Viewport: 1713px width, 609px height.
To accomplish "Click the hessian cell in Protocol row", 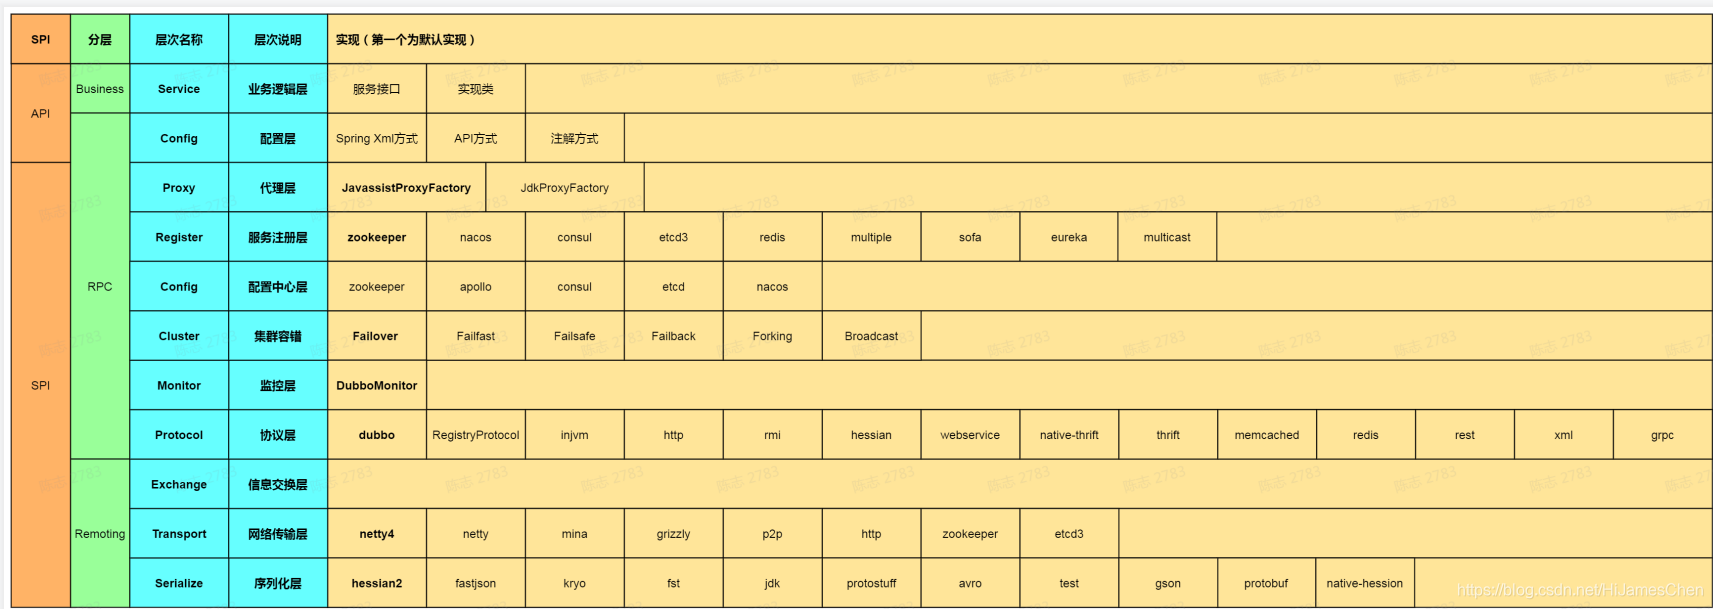I will pos(872,436).
